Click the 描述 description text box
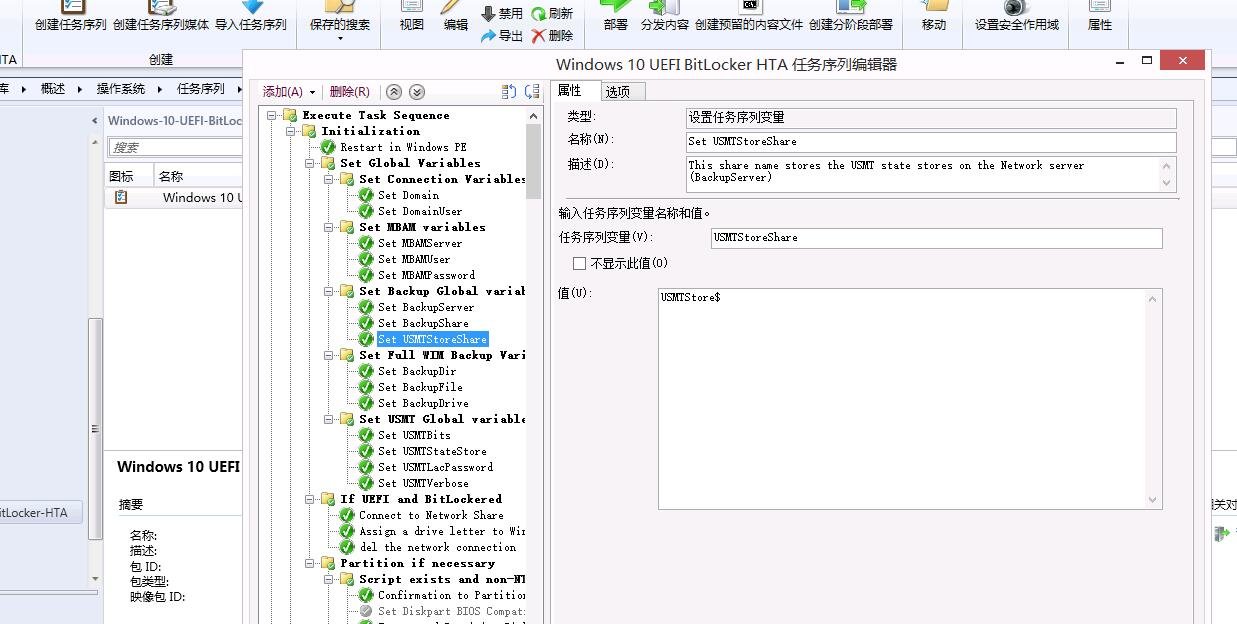This screenshot has height=624, width=1237. [x=931, y=174]
